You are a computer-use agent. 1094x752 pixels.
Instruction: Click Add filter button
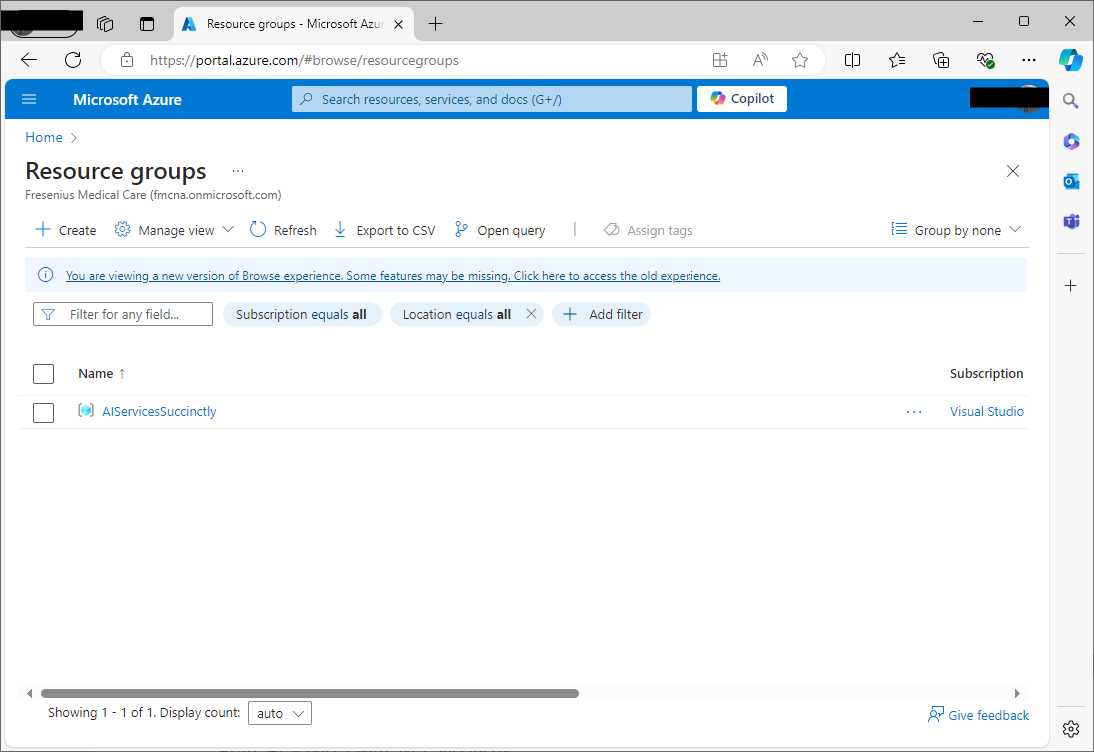[601, 314]
